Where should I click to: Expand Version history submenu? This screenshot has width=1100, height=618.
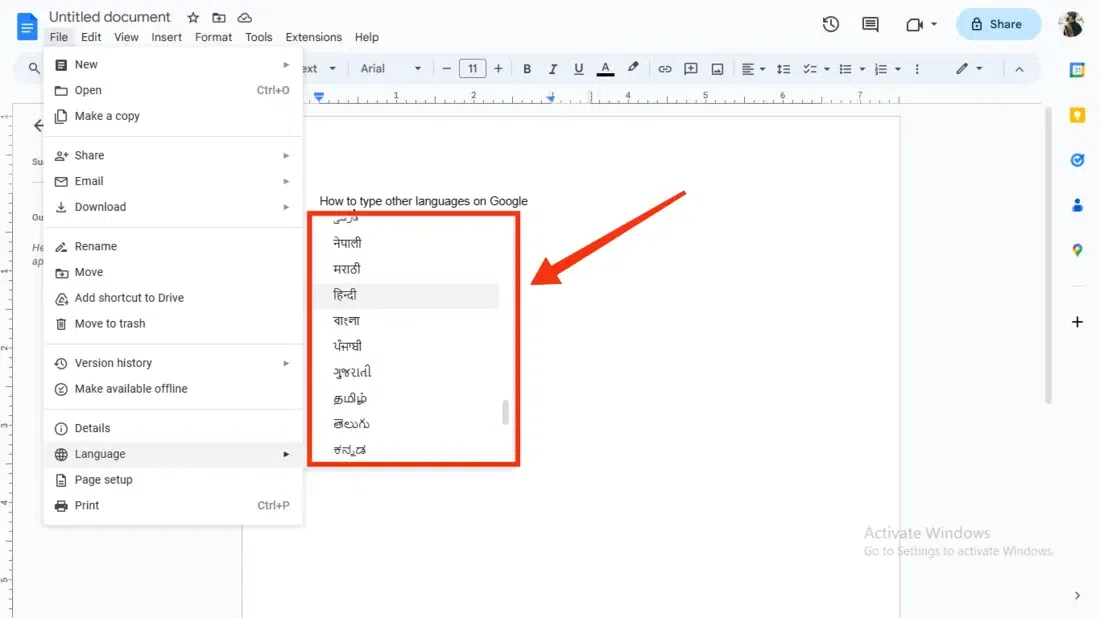[173, 363]
